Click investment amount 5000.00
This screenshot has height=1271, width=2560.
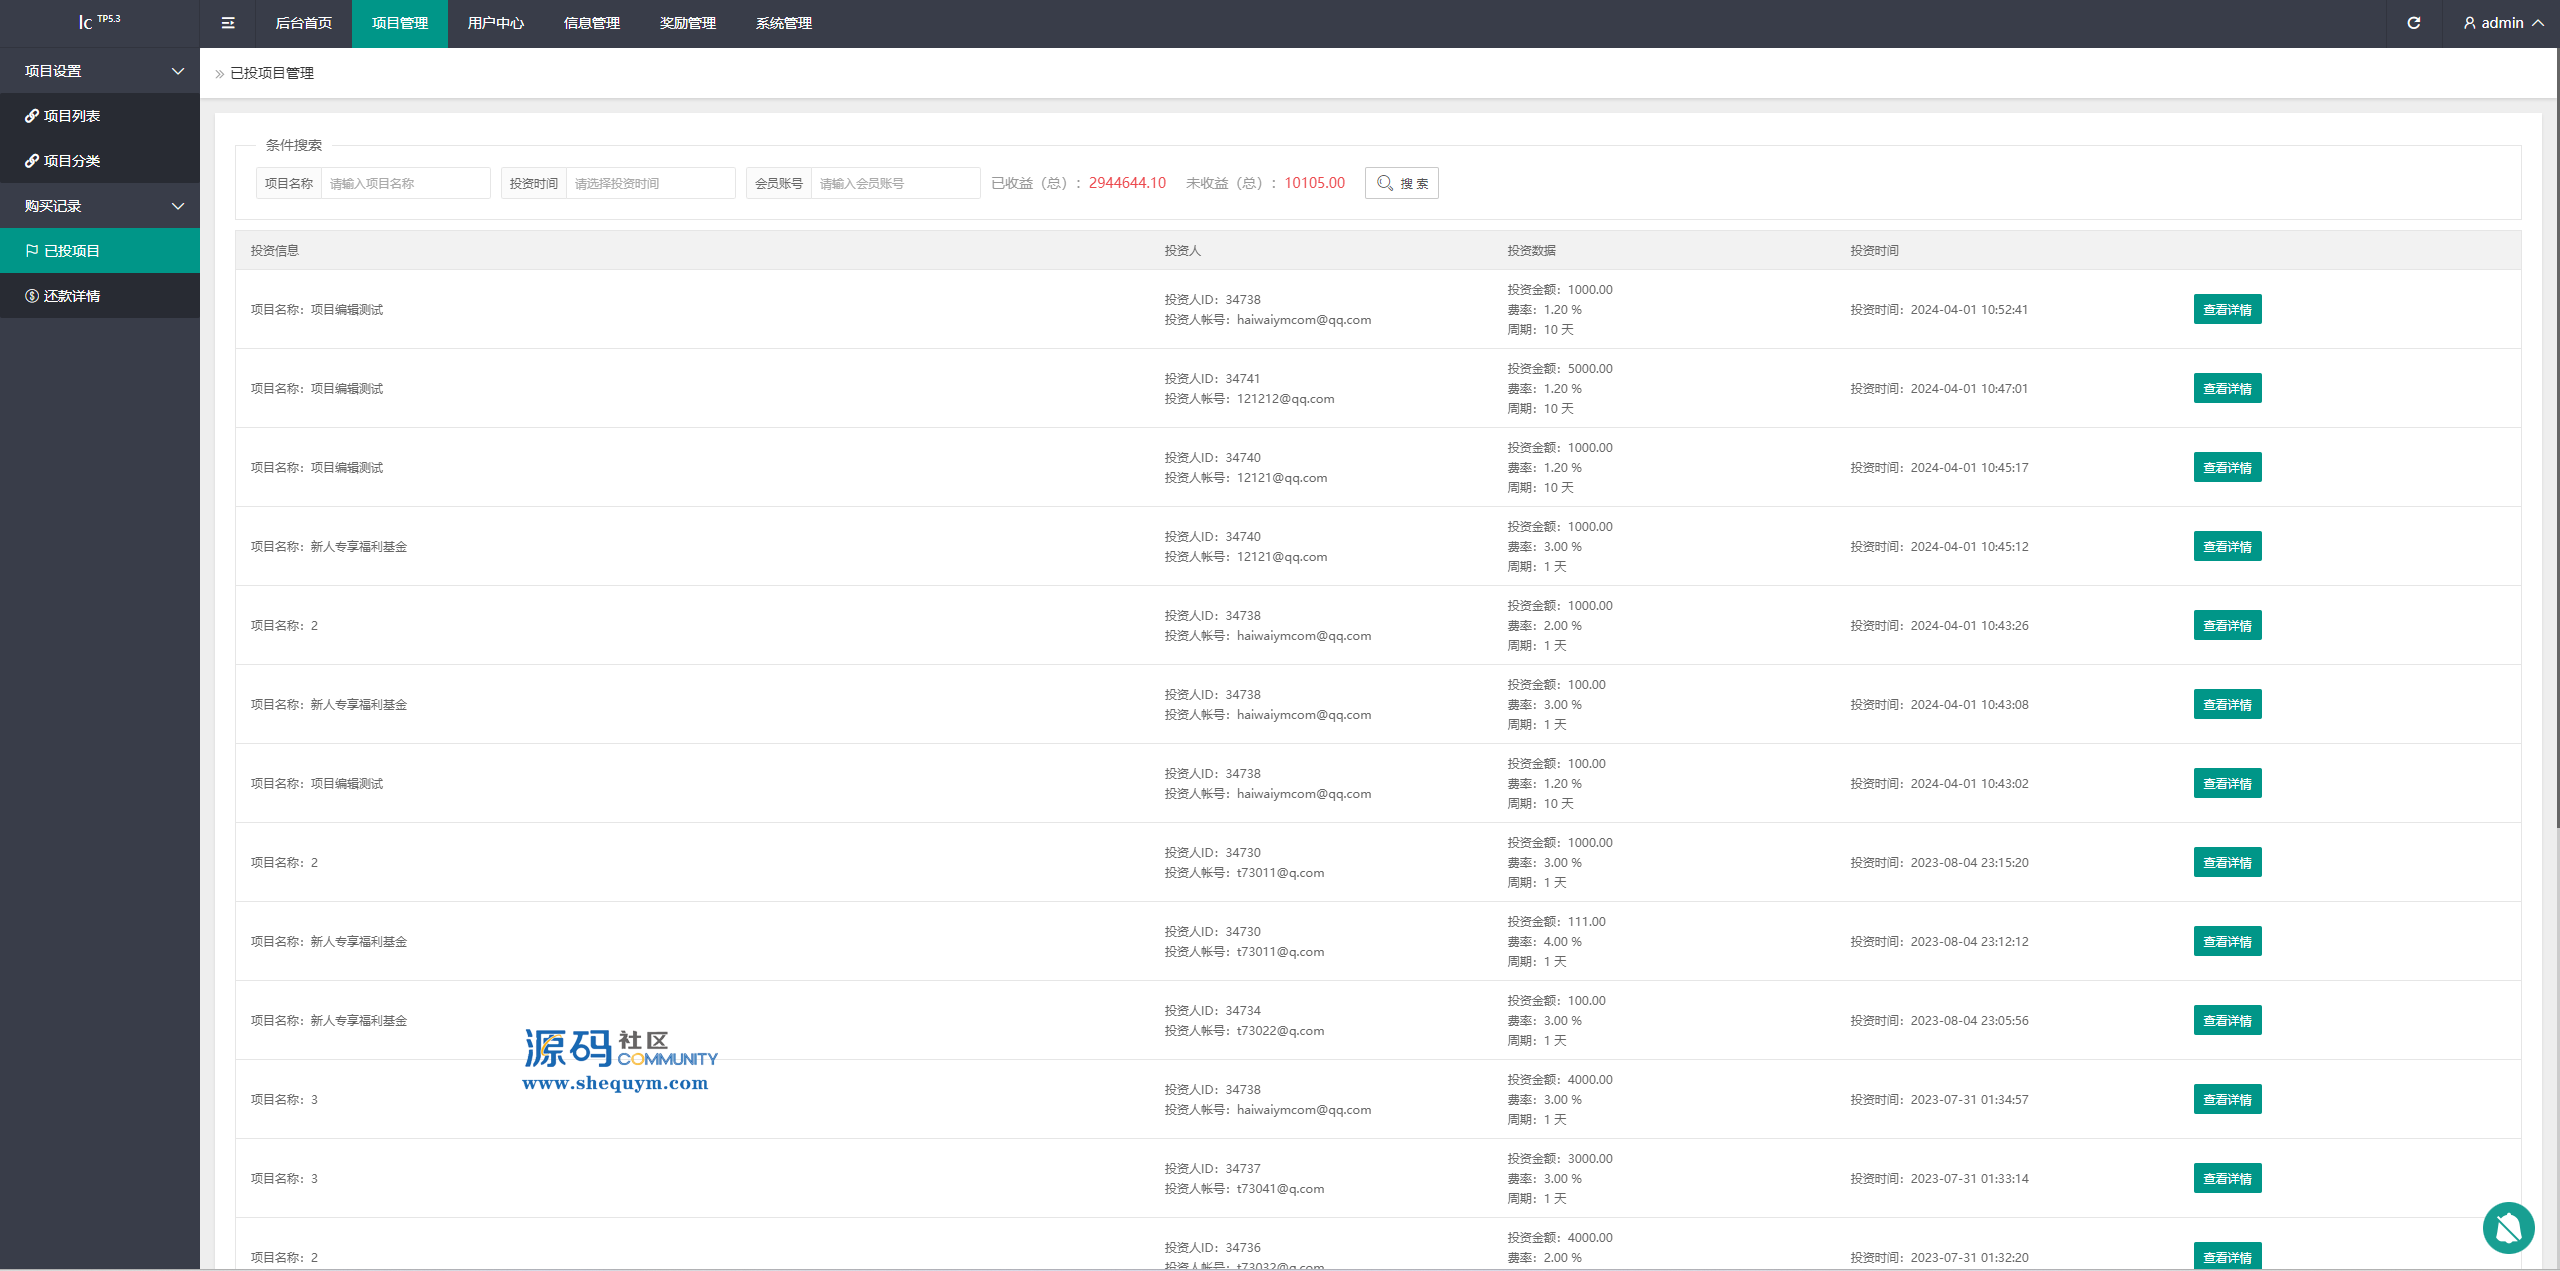click(1590, 369)
